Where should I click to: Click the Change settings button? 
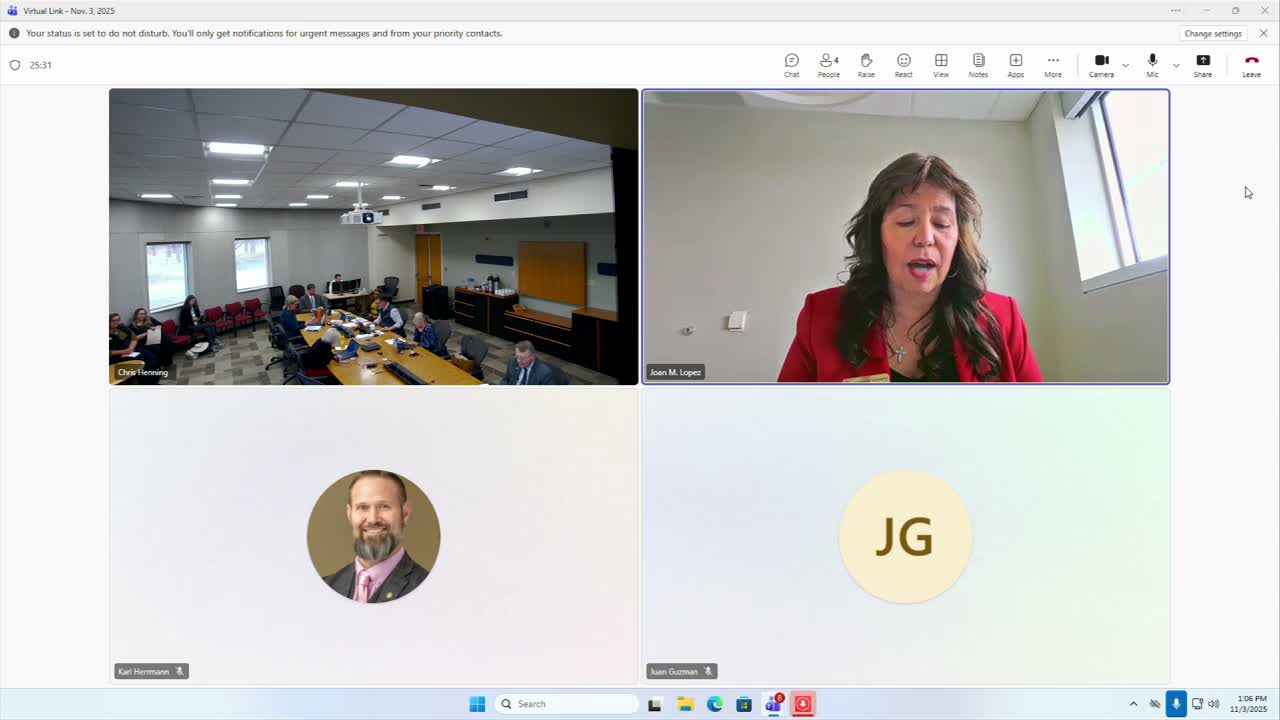[x=1213, y=33]
